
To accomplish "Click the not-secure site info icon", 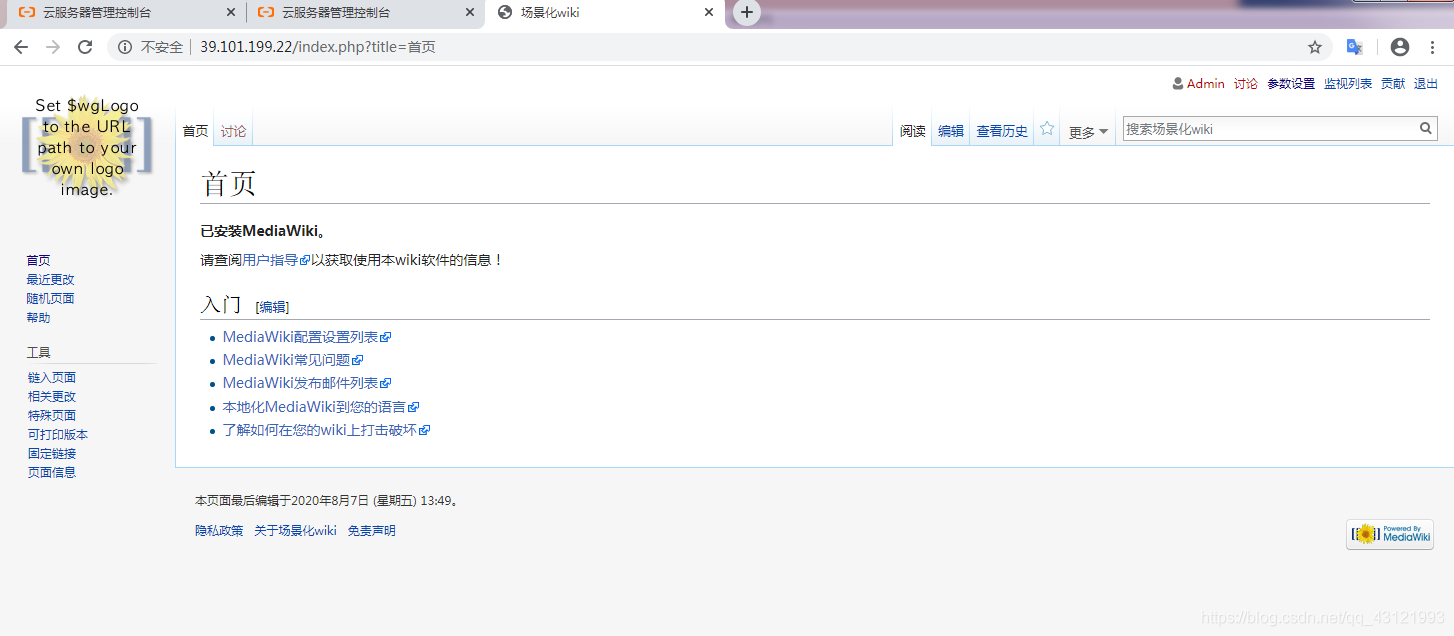I will (125, 47).
